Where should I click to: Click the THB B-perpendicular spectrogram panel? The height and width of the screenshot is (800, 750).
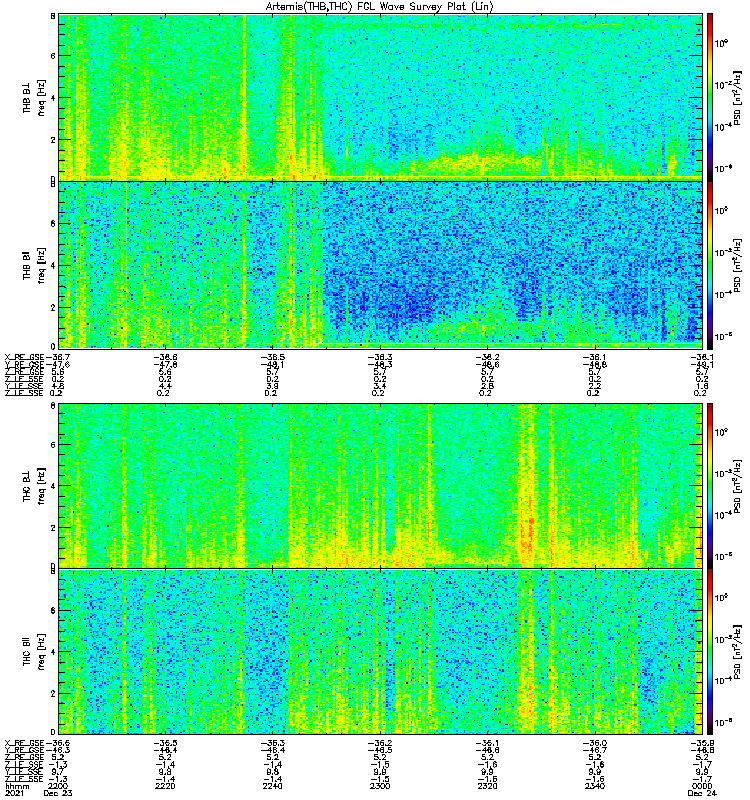380,97
